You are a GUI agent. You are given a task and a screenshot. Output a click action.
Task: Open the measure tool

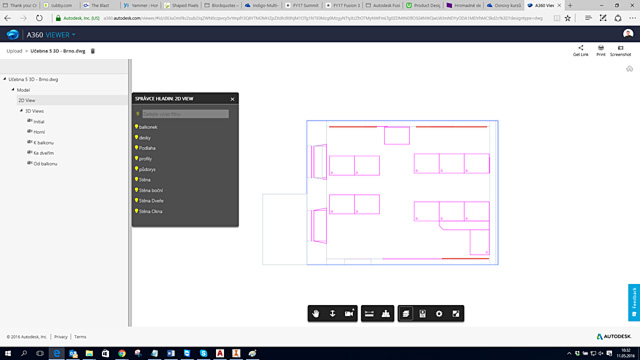(x=369, y=313)
